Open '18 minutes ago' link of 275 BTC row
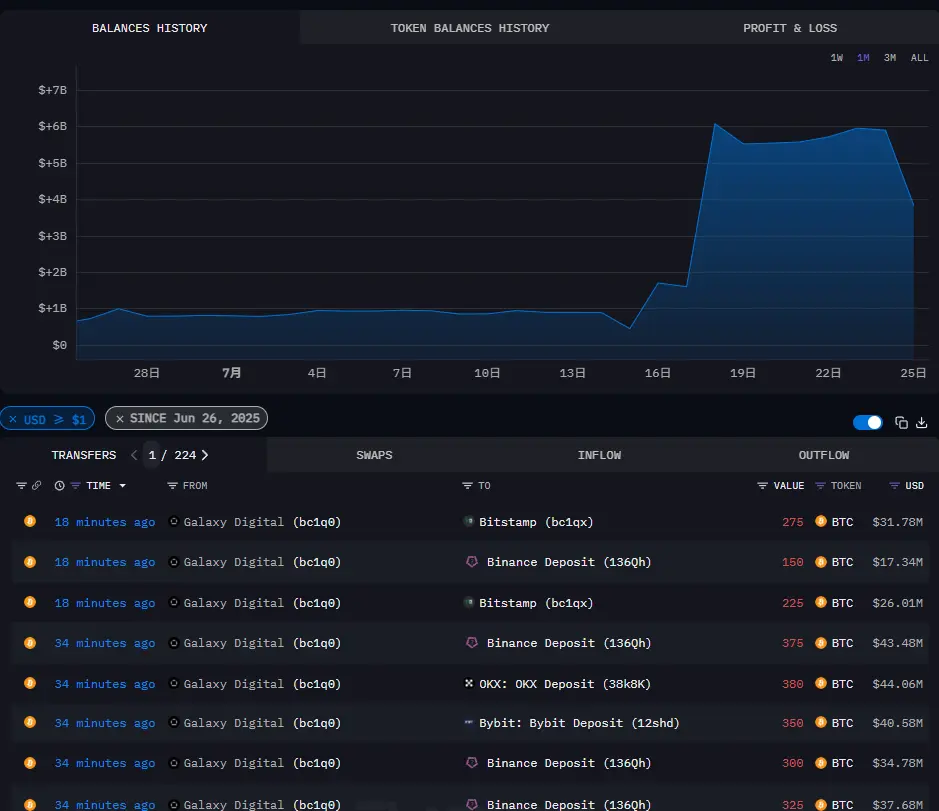 point(105,522)
